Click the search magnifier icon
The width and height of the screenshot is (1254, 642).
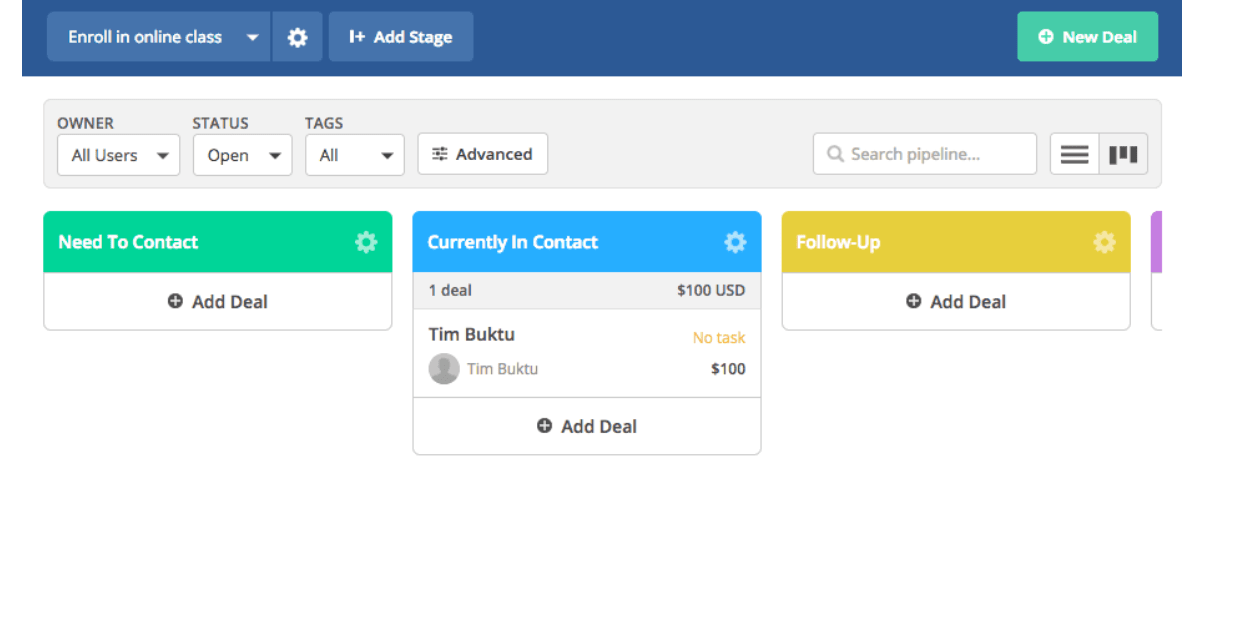(835, 154)
